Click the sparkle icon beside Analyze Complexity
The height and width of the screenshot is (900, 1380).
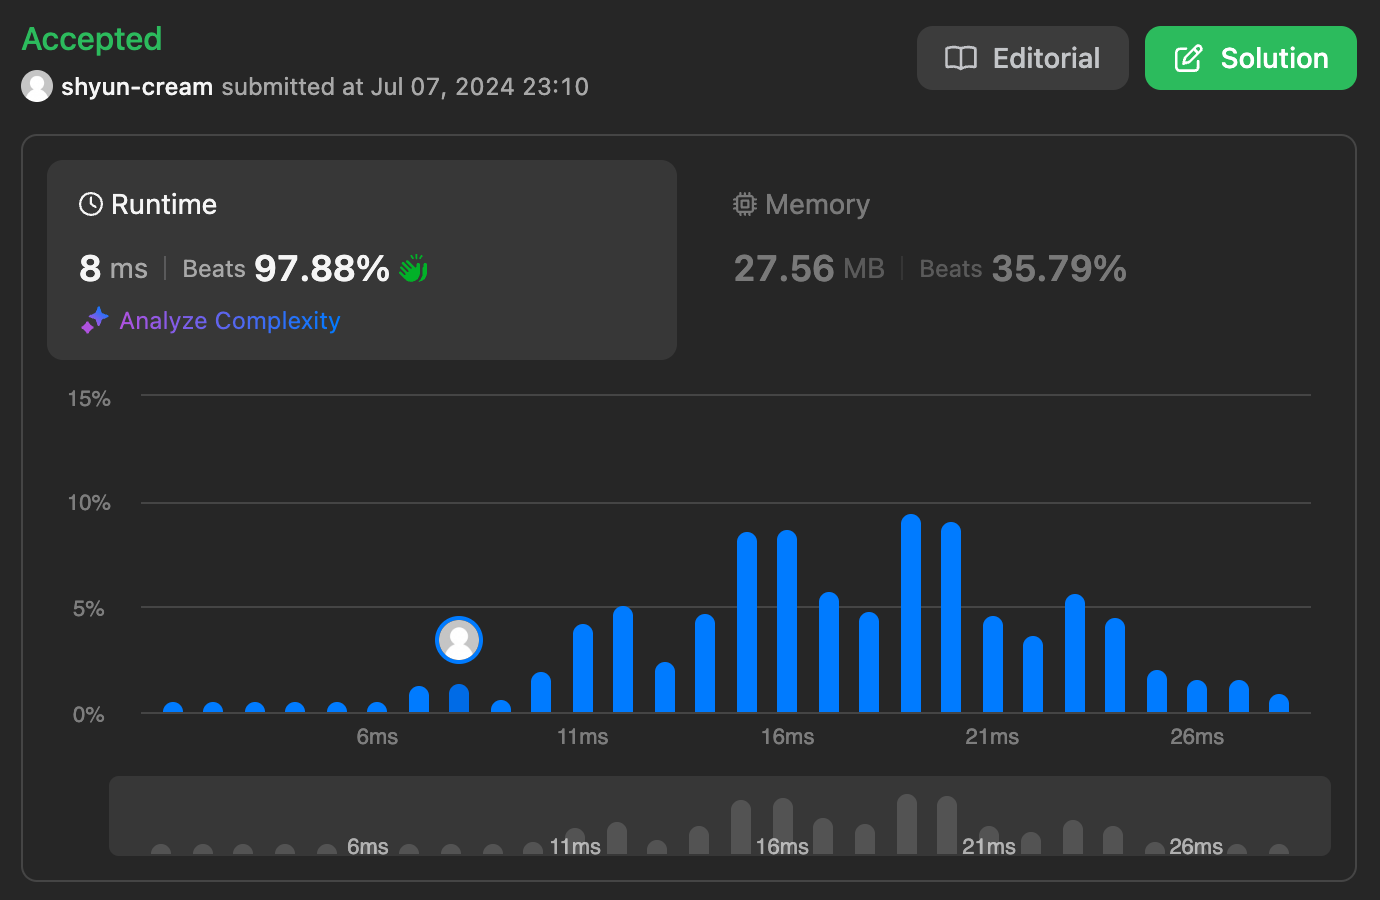(95, 320)
